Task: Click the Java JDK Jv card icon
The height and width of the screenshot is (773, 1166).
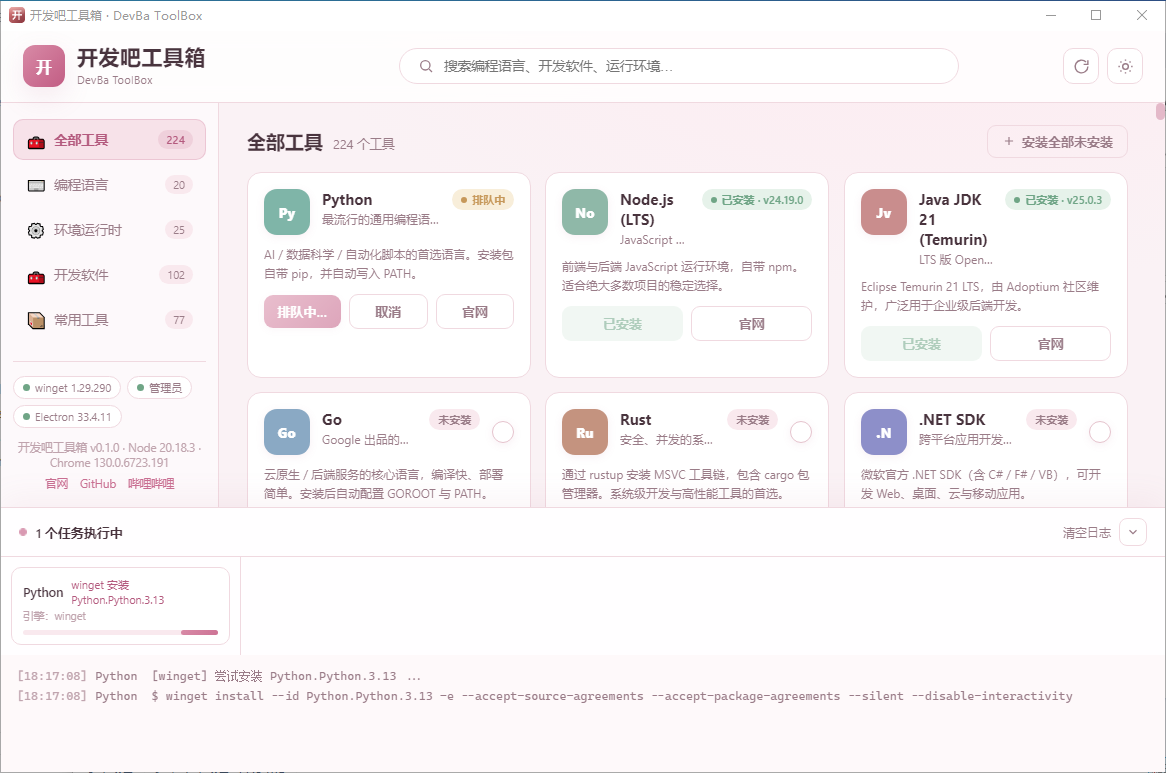Action: pyautogui.click(x=884, y=213)
